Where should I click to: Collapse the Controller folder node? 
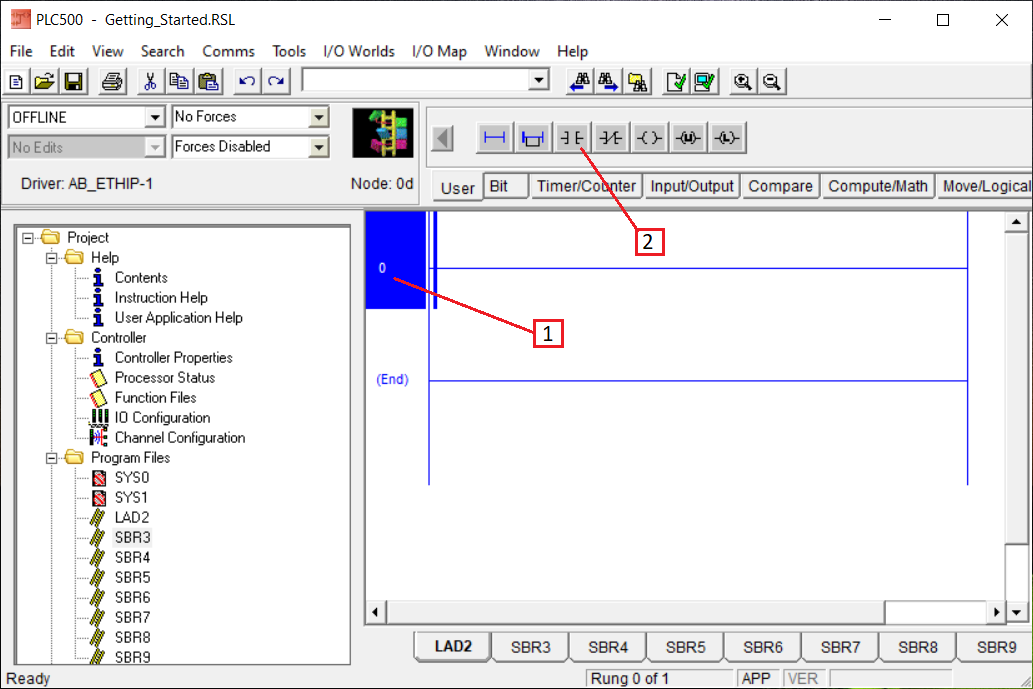(51, 338)
